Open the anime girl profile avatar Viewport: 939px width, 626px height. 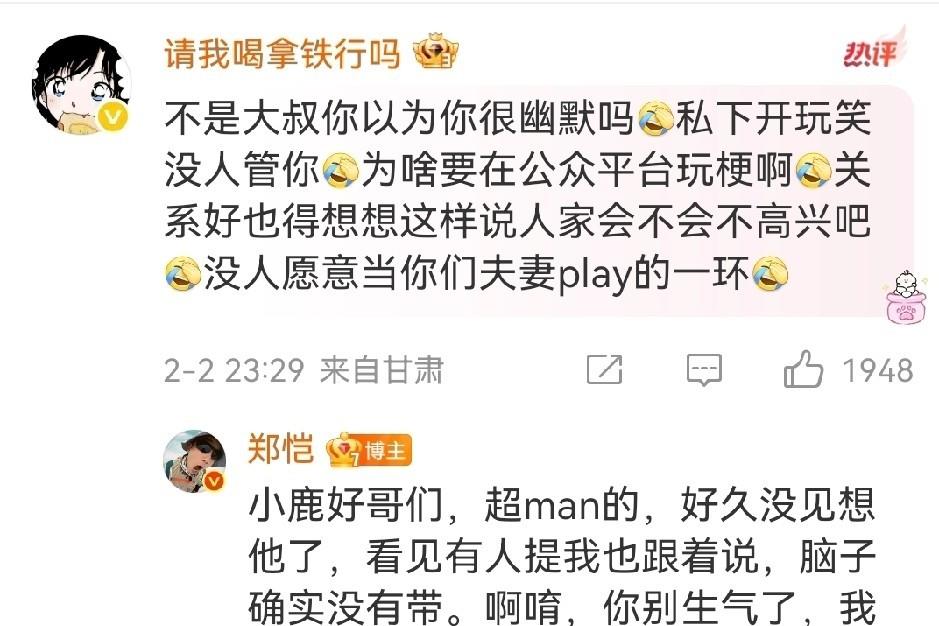pyautogui.click(x=81, y=85)
